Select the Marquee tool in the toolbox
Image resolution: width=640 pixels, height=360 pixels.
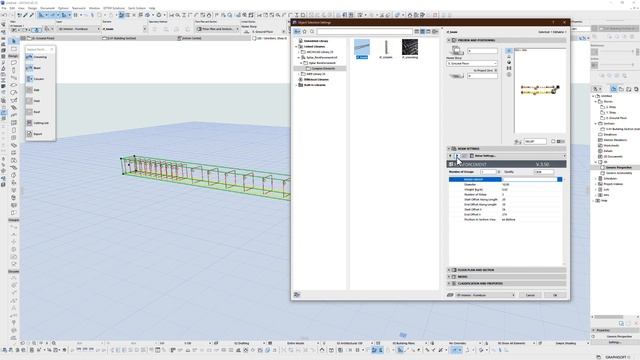tap(13, 49)
